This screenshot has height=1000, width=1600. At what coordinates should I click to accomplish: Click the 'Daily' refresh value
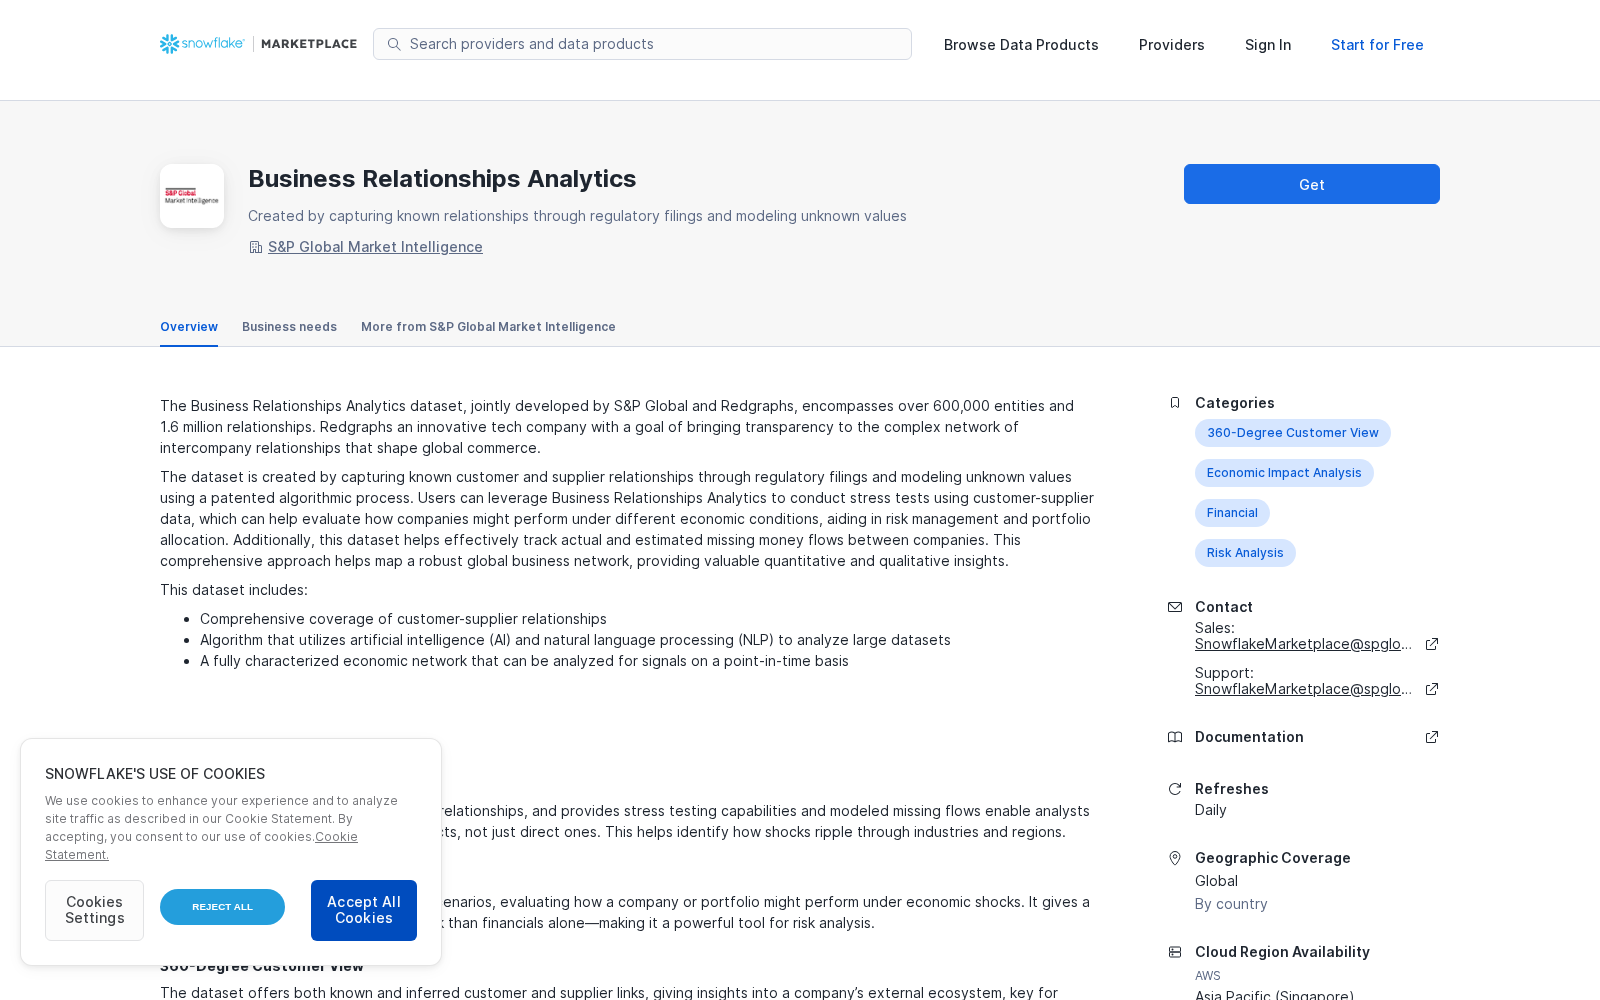tap(1210, 810)
